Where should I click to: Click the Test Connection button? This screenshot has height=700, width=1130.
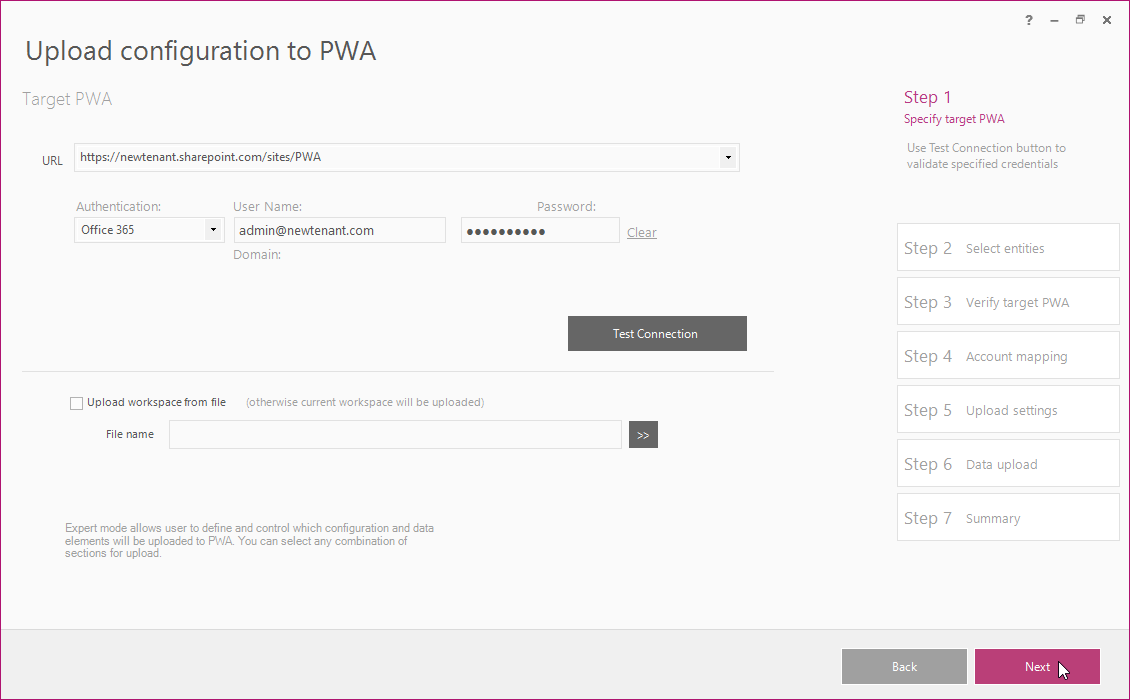click(657, 334)
